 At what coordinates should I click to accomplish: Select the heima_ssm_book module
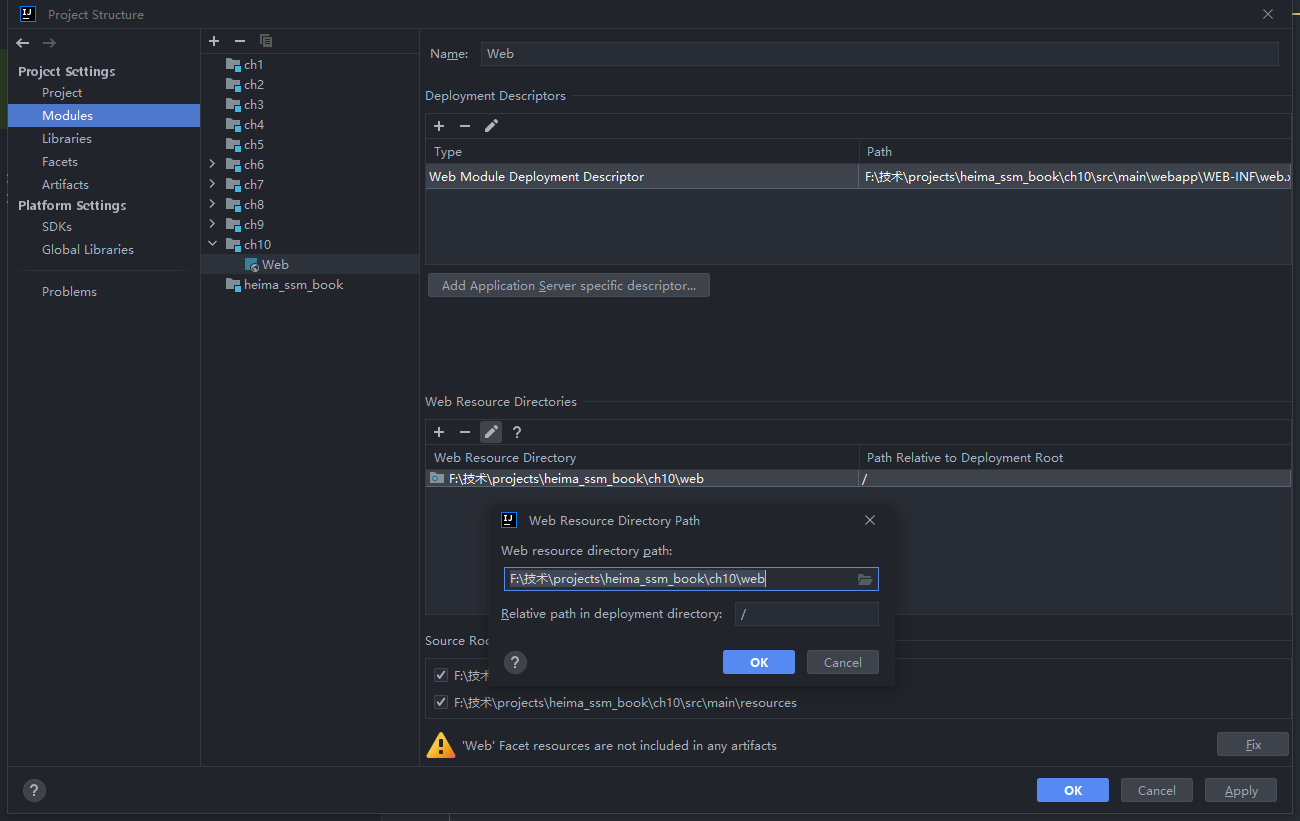293,285
